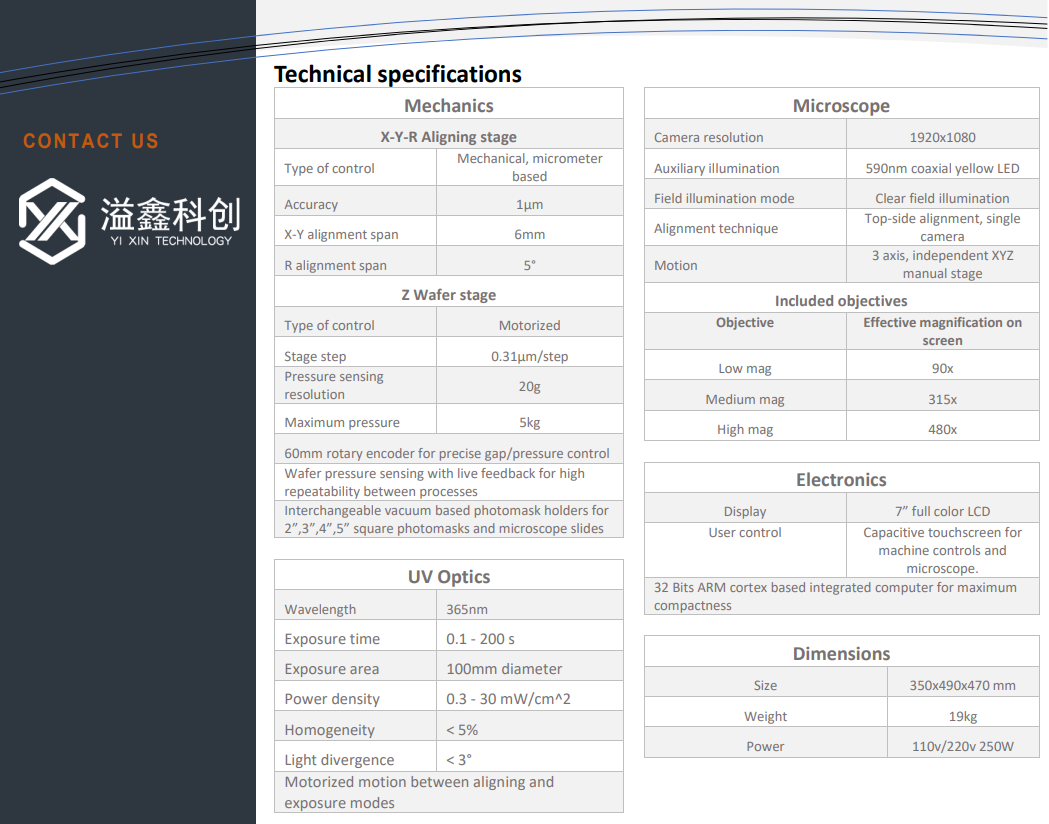The height and width of the screenshot is (824, 1049).
Task: Click the '365nm' wavelength value
Action: (467, 609)
